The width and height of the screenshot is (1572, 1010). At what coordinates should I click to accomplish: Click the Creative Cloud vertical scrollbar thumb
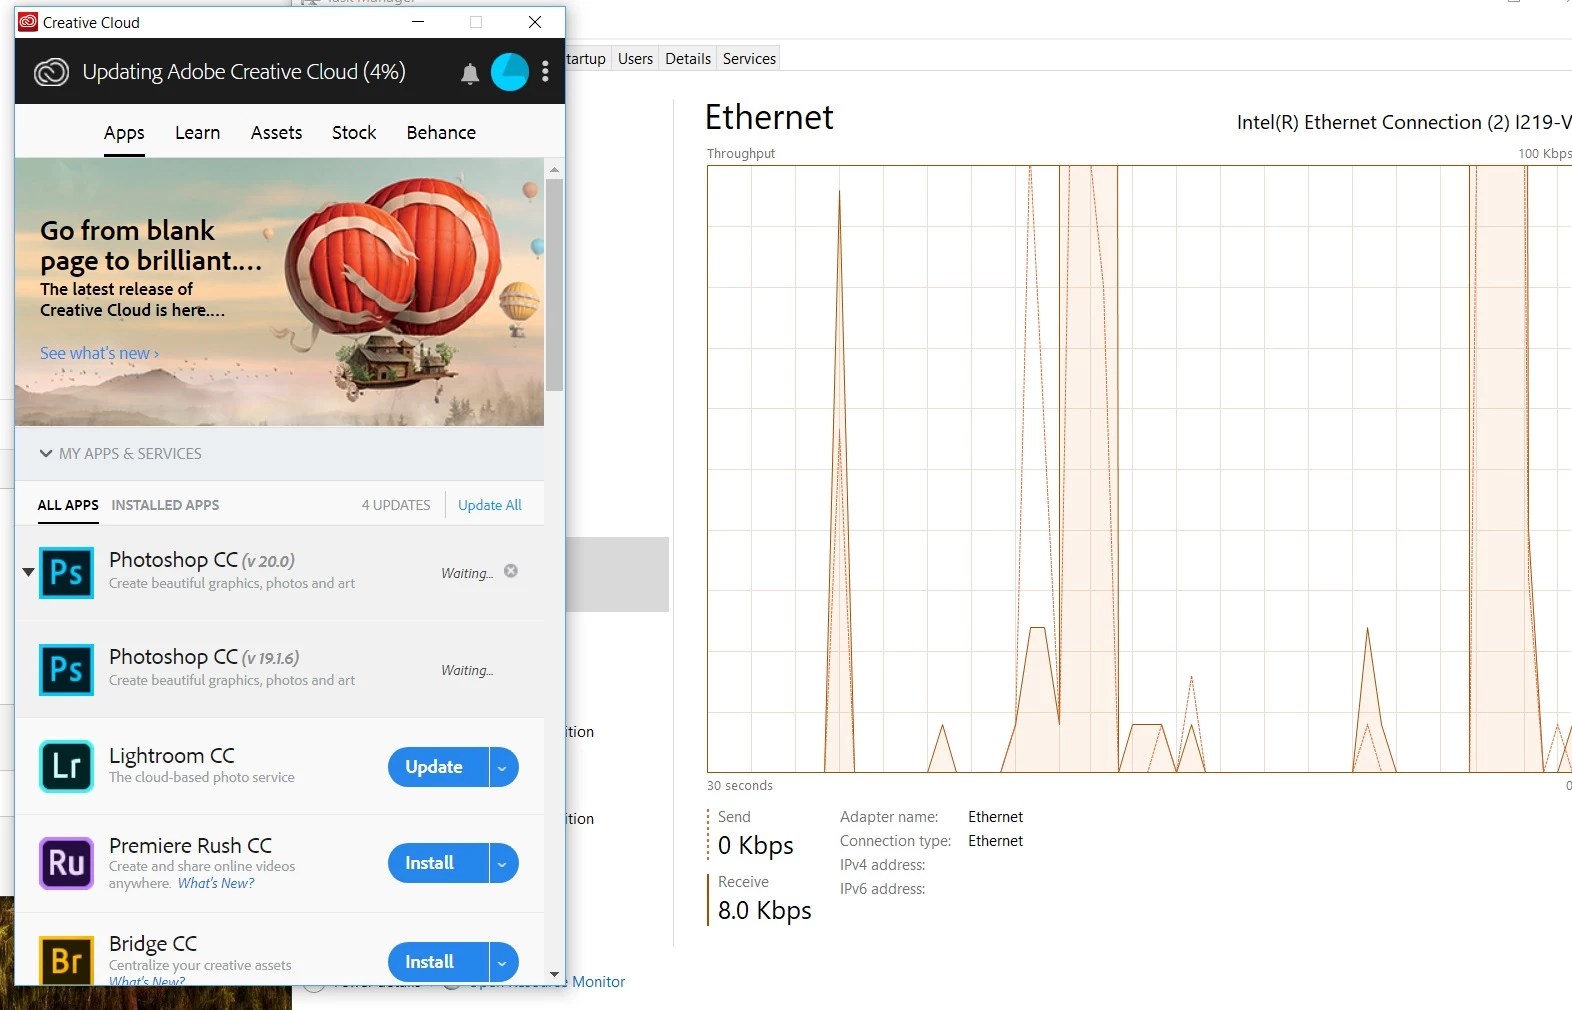click(x=554, y=285)
